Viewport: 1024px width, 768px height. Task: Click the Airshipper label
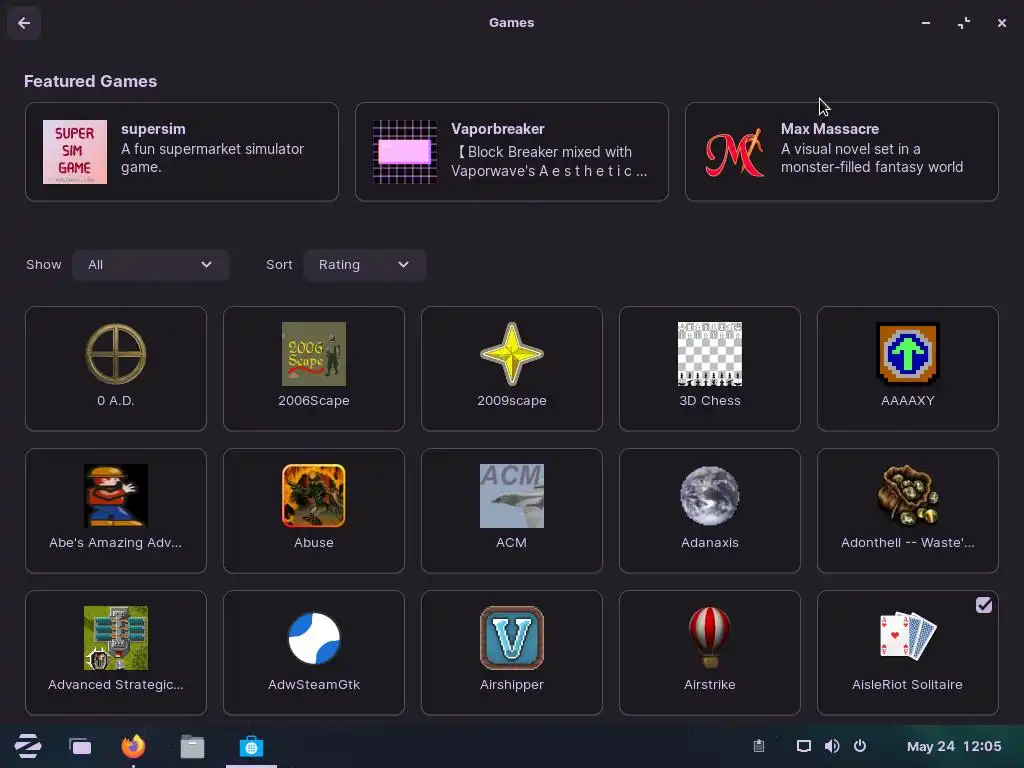tap(511, 684)
